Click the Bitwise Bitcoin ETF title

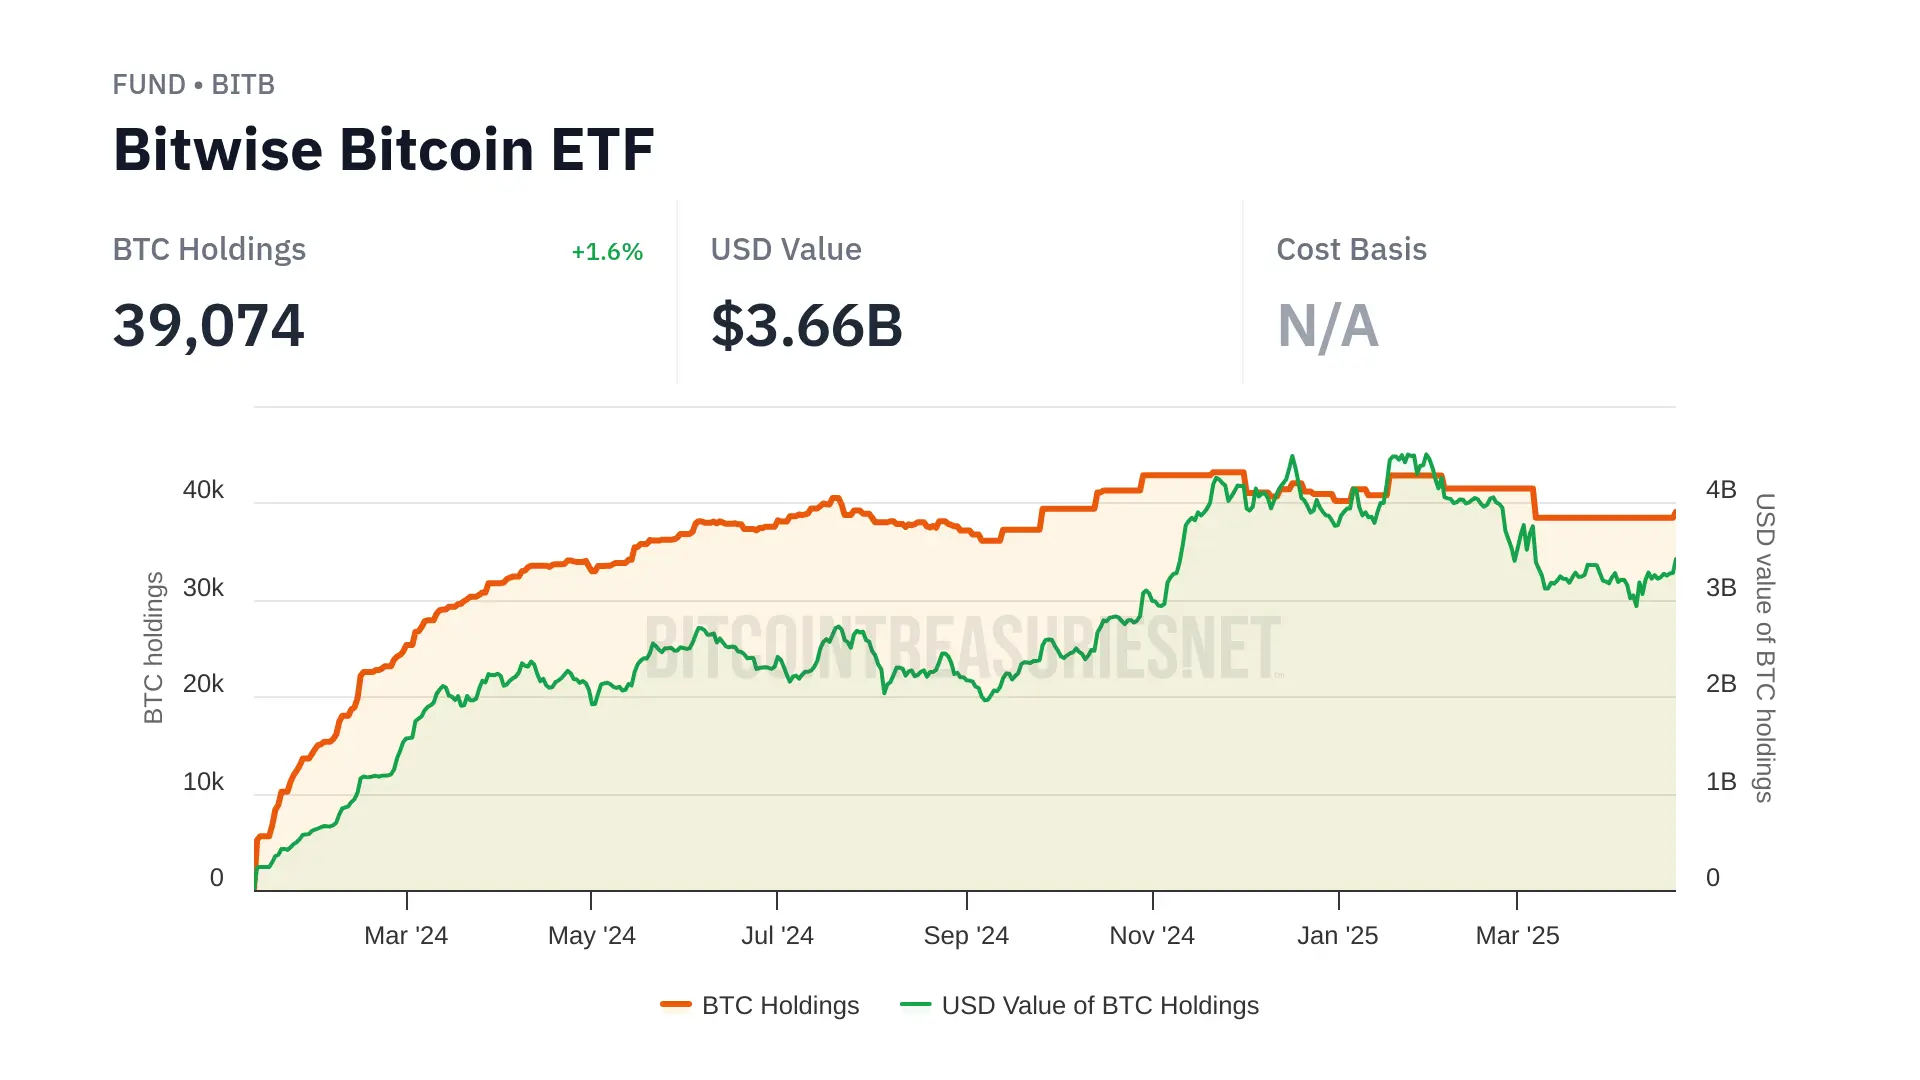(383, 150)
